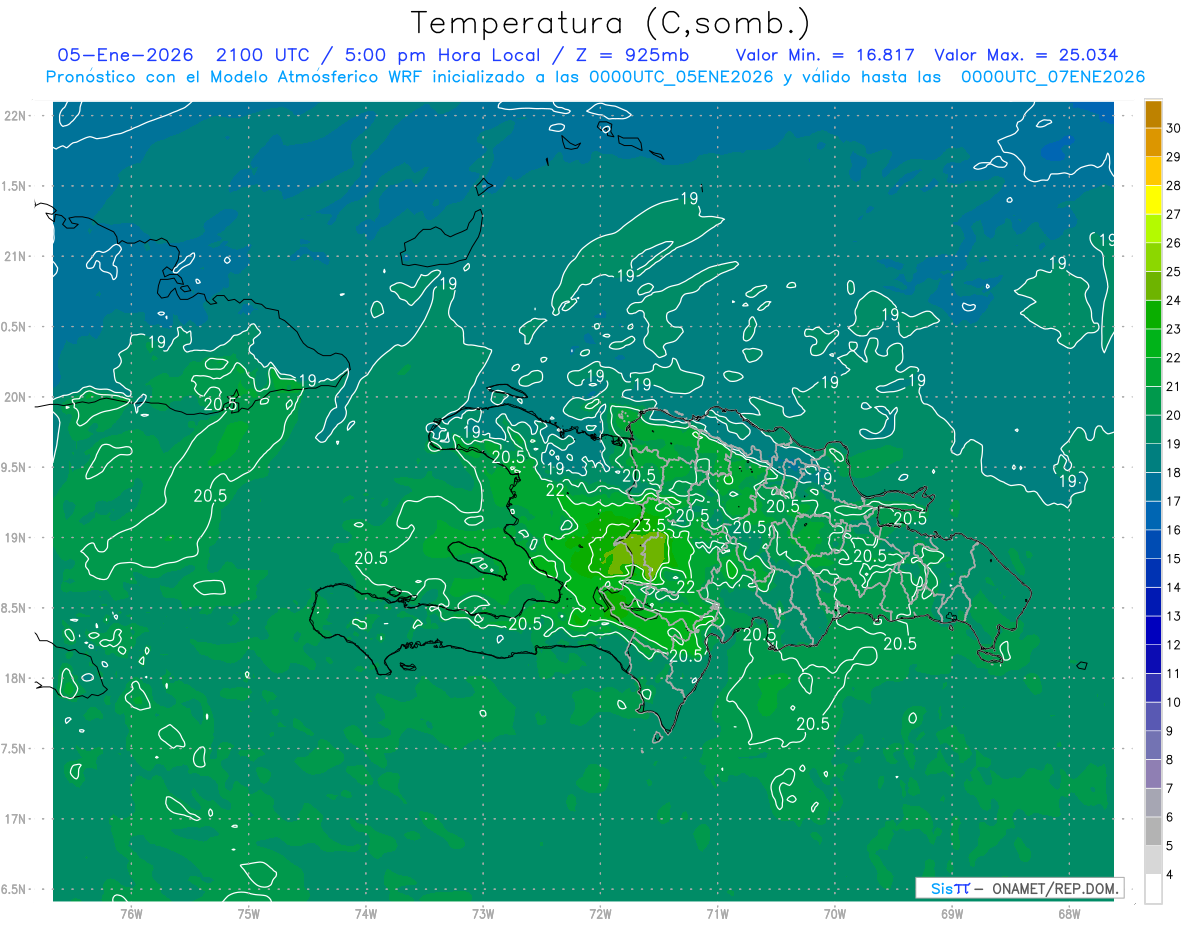The width and height of the screenshot is (1200, 927).
Task: Click legend value "7"
Action: pyautogui.click(x=1170, y=788)
